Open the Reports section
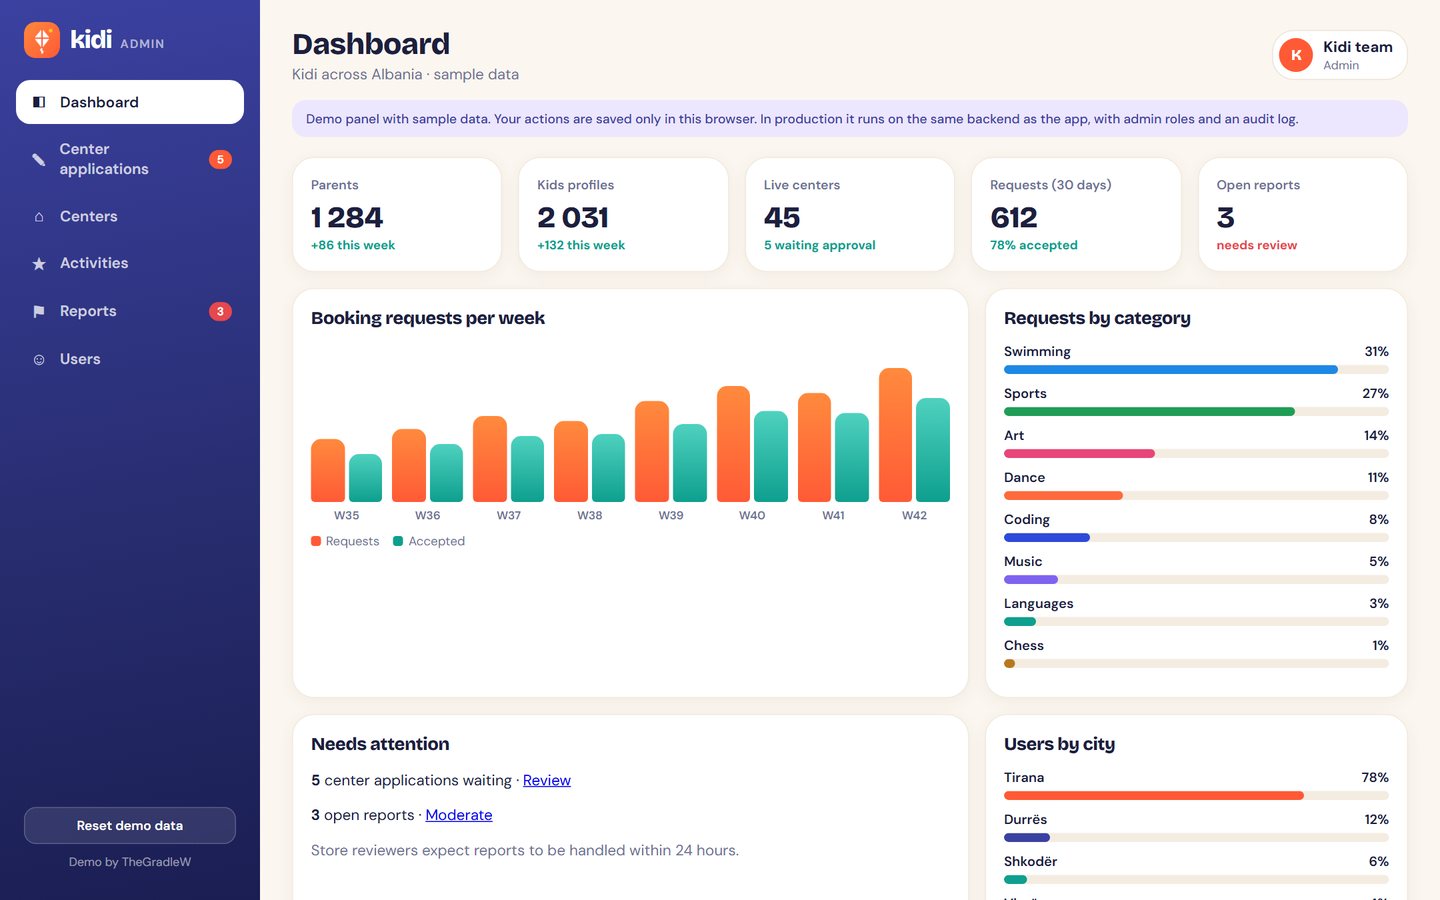This screenshot has height=900, width=1440. click(x=130, y=311)
